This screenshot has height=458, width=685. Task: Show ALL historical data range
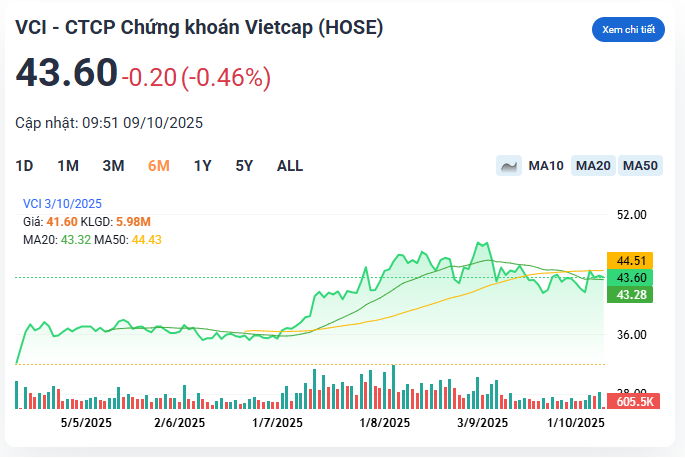point(290,166)
